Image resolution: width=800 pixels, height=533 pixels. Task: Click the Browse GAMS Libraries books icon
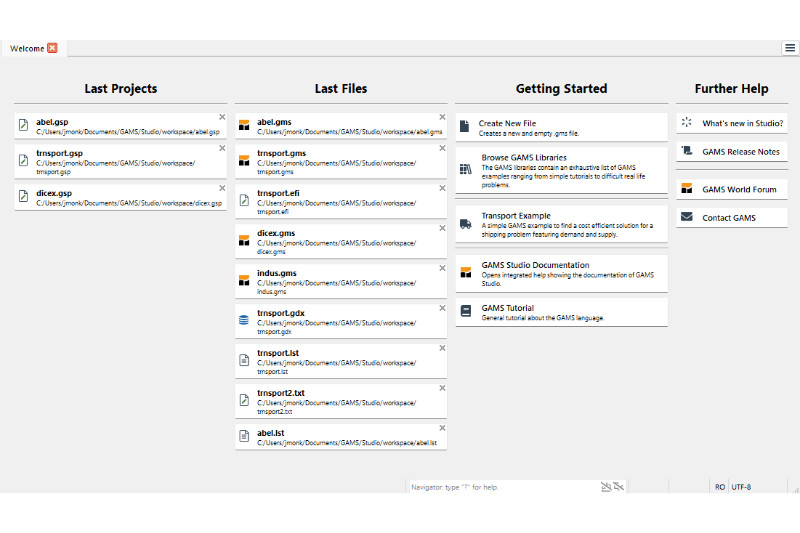(465, 169)
